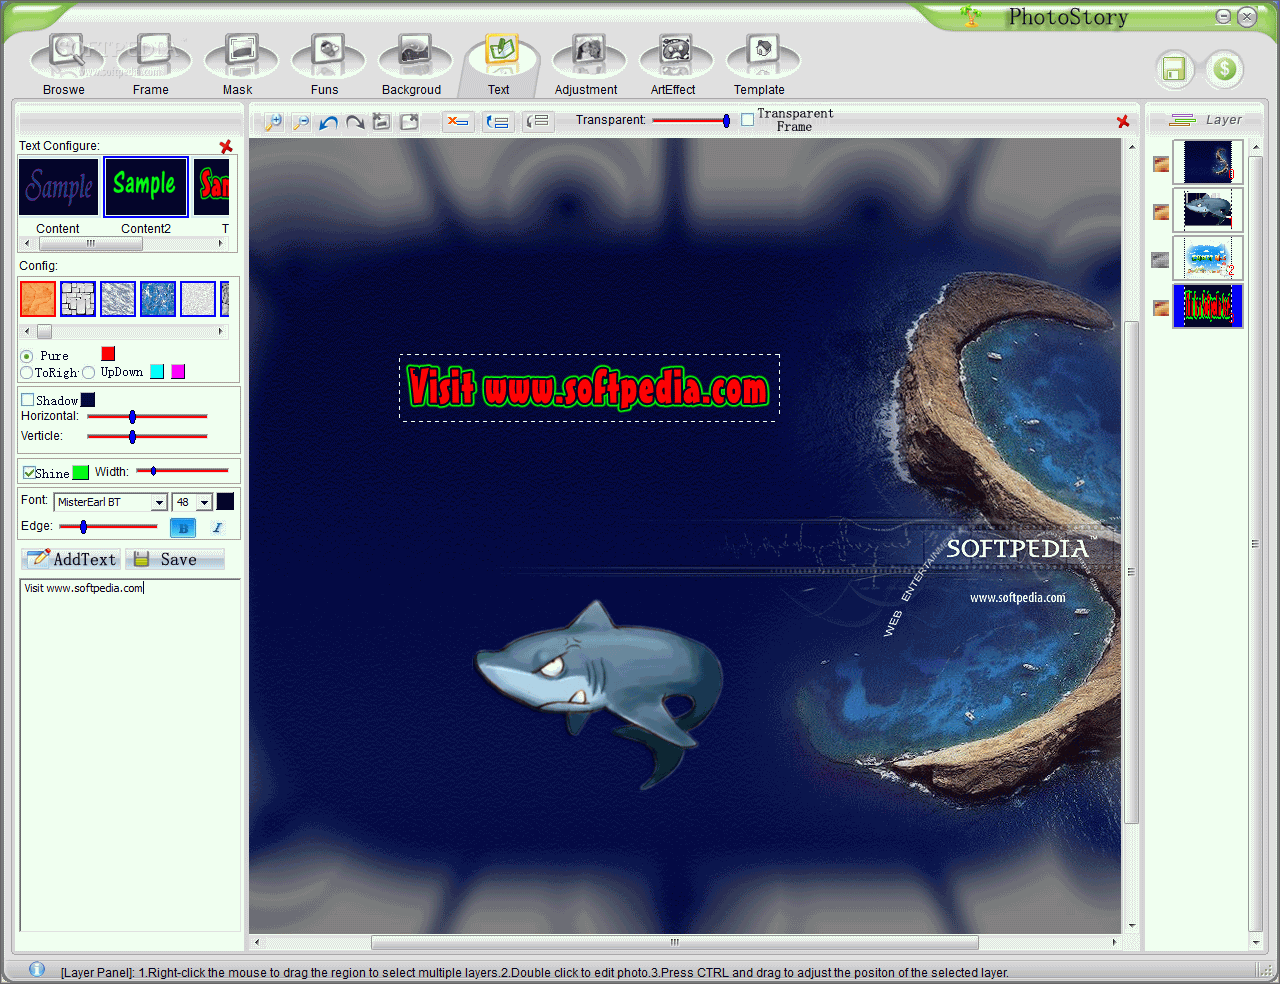Change the green Shine color swatch
This screenshot has height=984, width=1280.
(81, 472)
